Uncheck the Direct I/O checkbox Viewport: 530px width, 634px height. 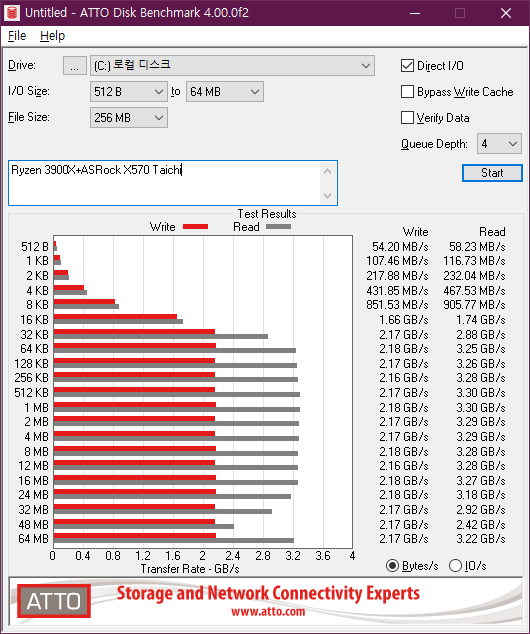pos(407,66)
